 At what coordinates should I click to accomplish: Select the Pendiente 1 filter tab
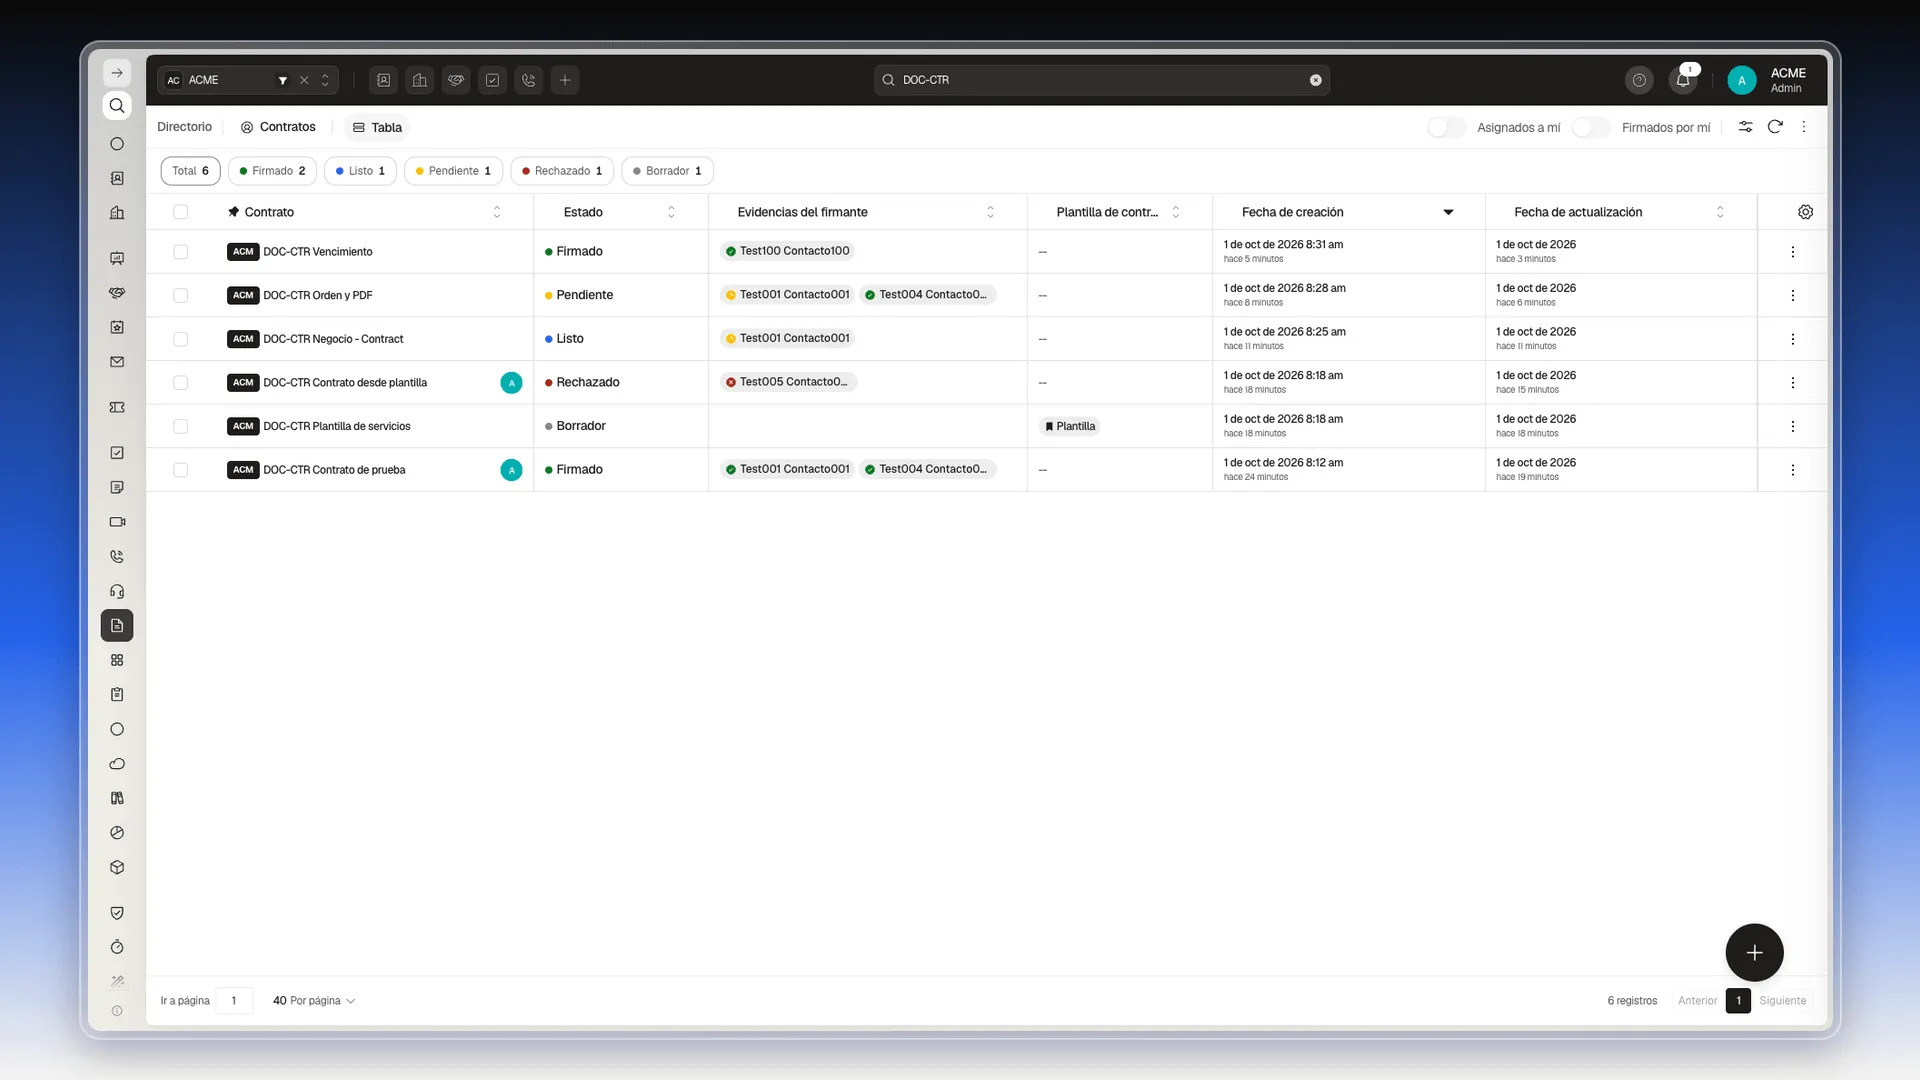[x=453, y=171]
